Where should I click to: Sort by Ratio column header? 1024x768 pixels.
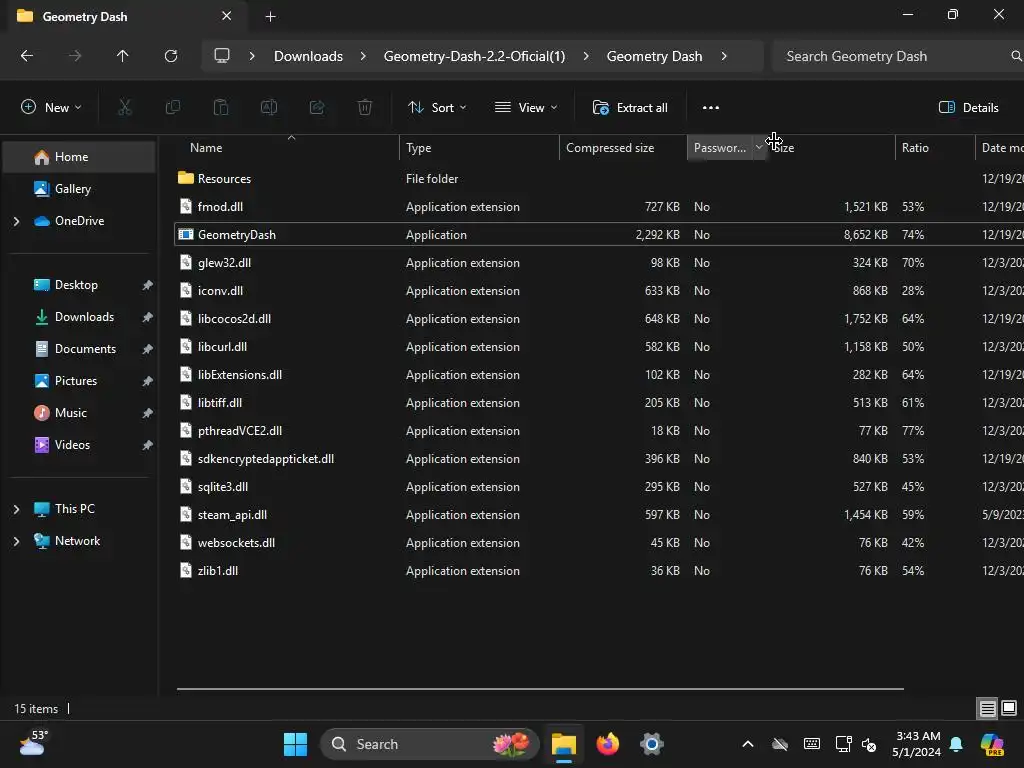[935, 148]
